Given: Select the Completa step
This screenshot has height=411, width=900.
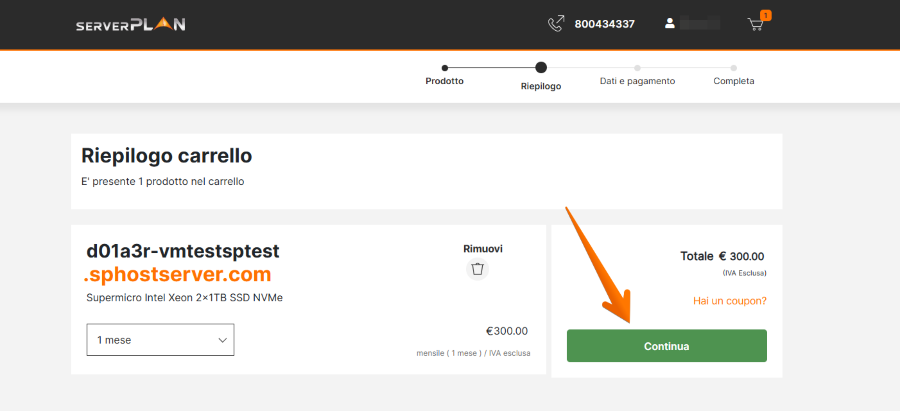Looking at the screenshot, I should [734, 81].
